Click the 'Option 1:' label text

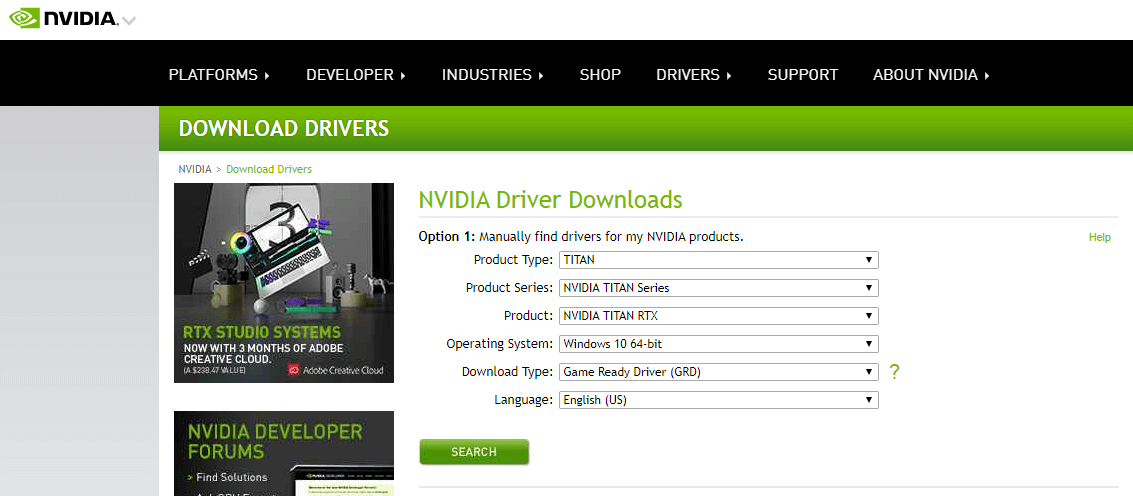[x=447, y=236]
